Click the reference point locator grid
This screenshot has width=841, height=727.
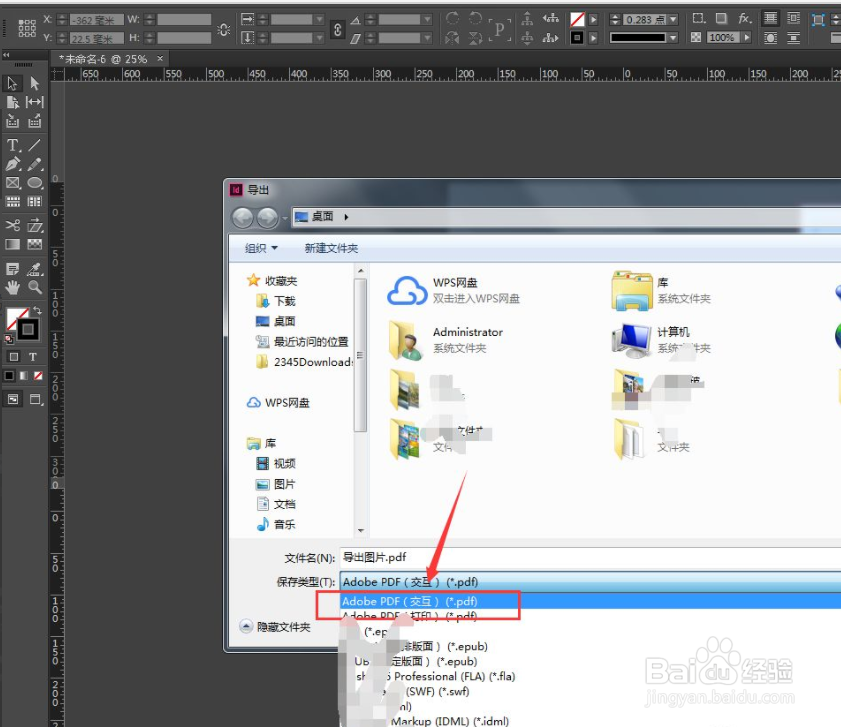(x=27, y=28)
